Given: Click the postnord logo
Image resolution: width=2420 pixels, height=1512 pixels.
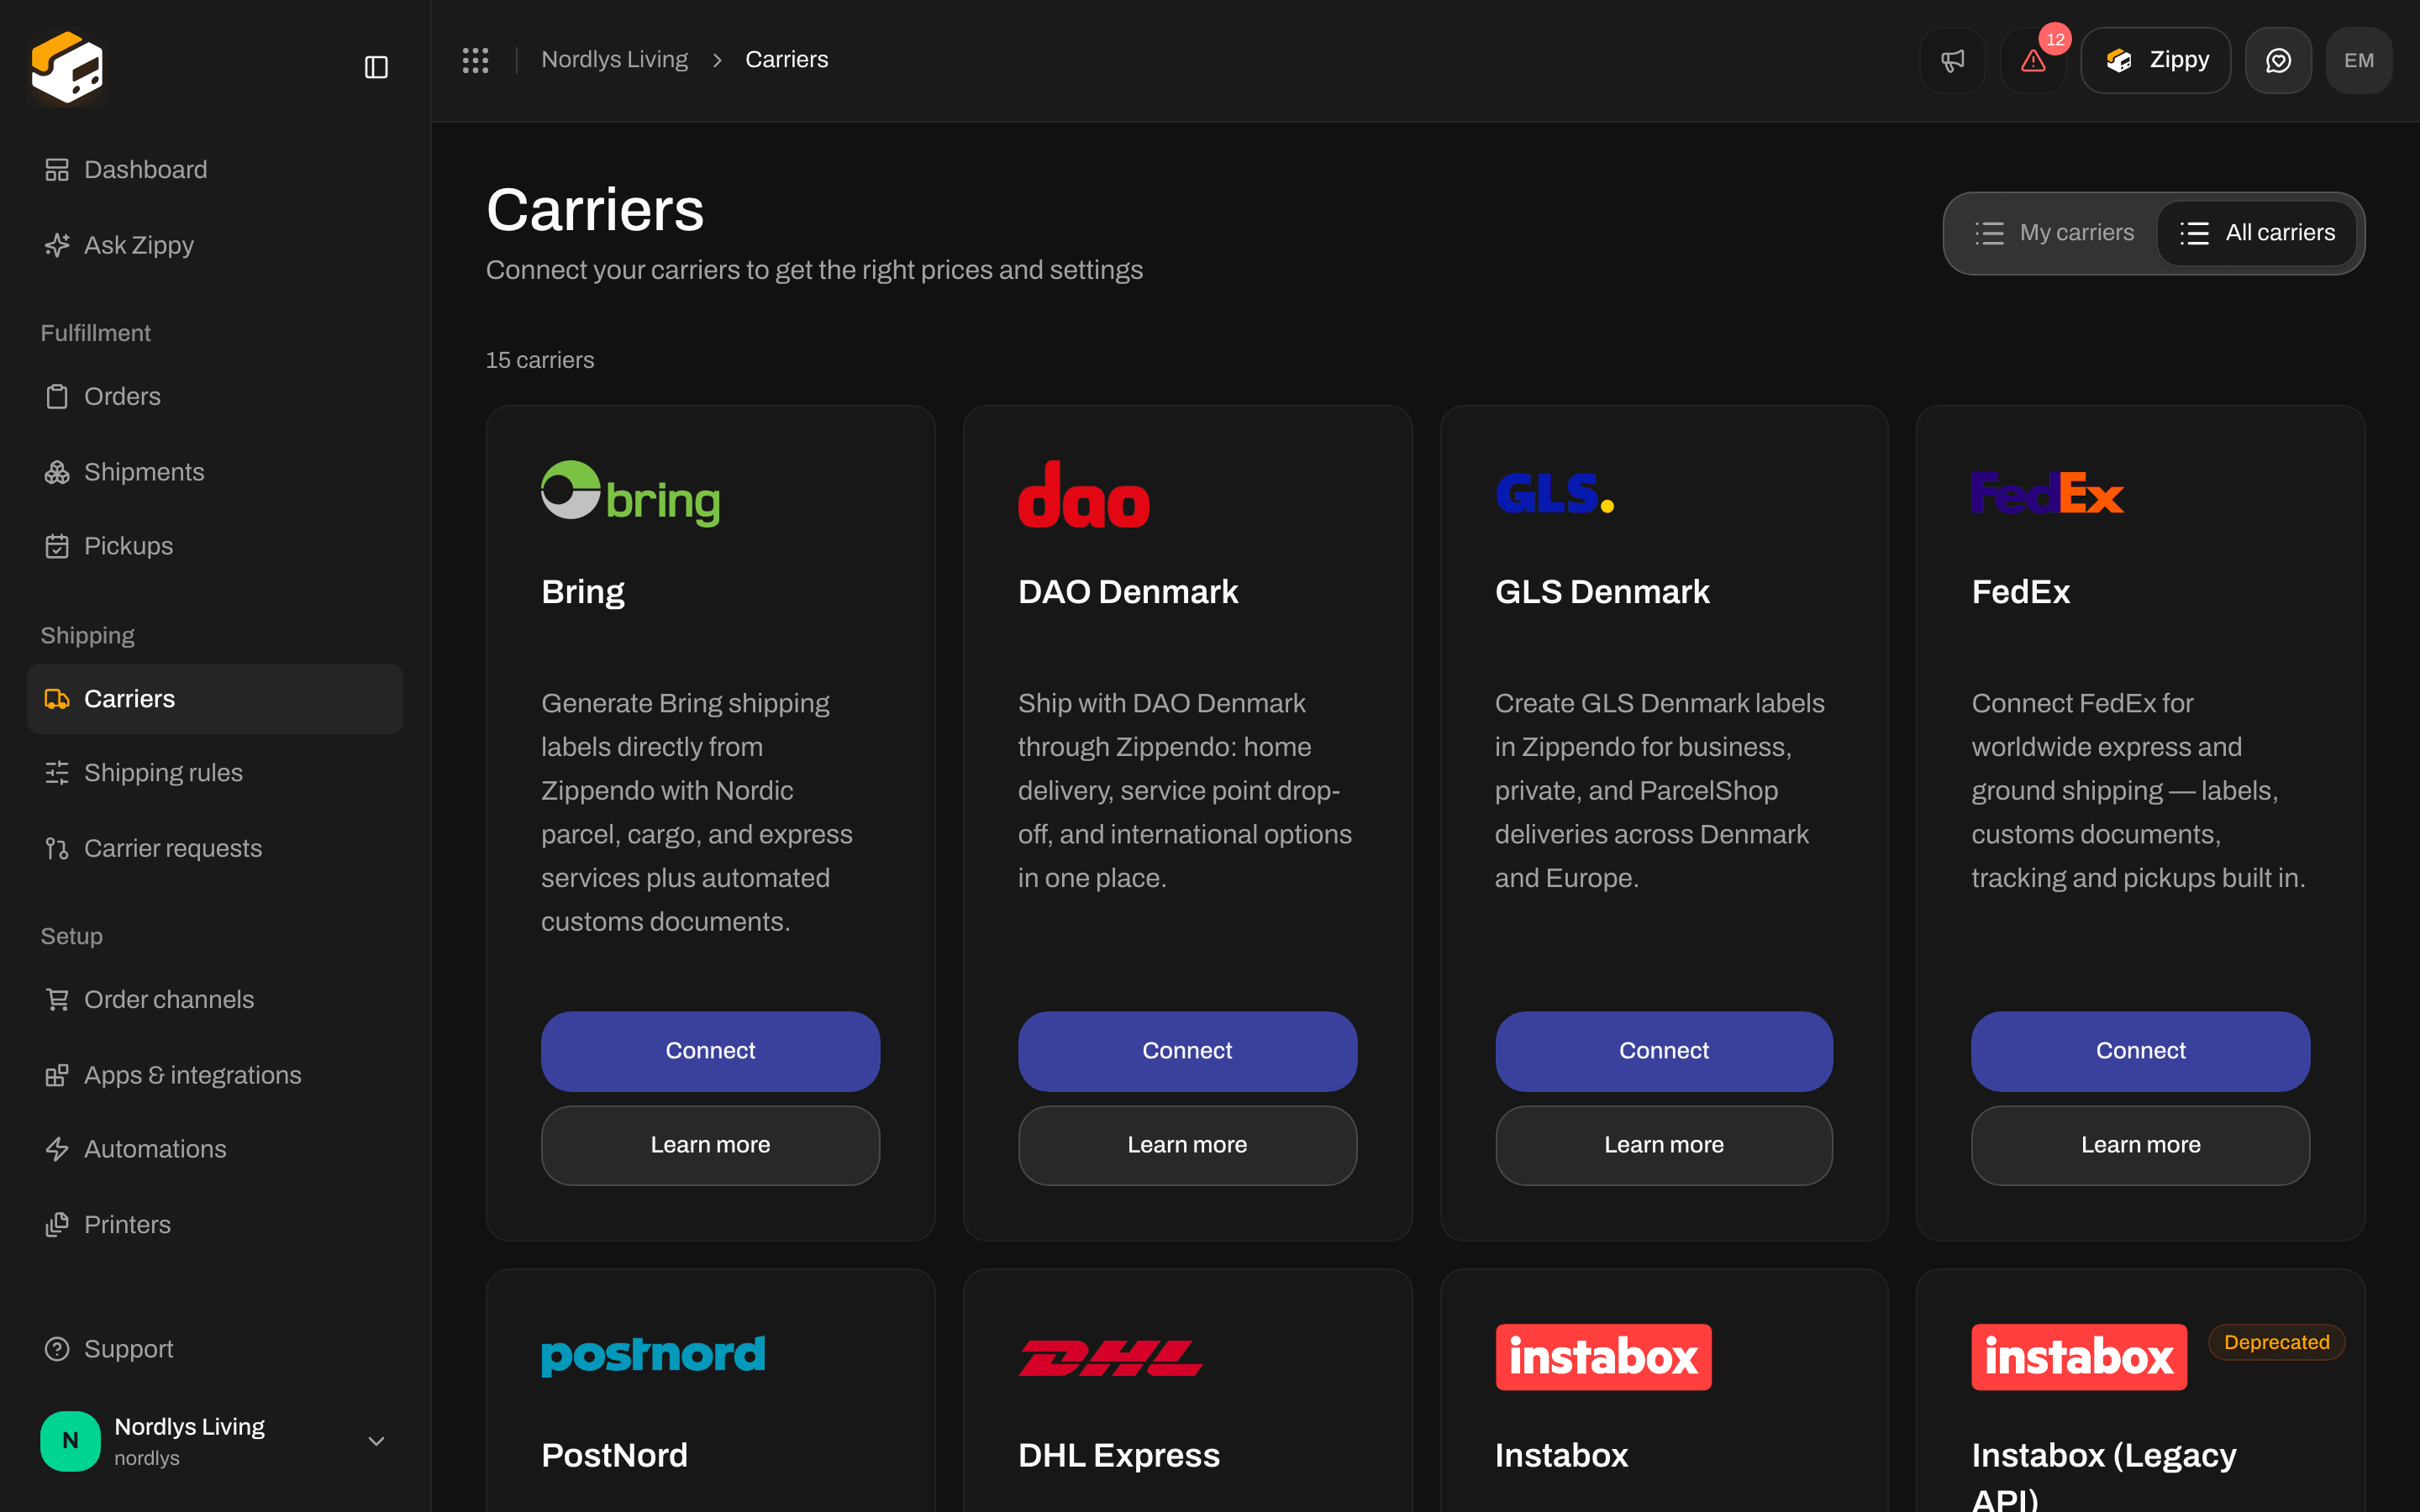Looking at the screenshot, I should point(653,1356).
